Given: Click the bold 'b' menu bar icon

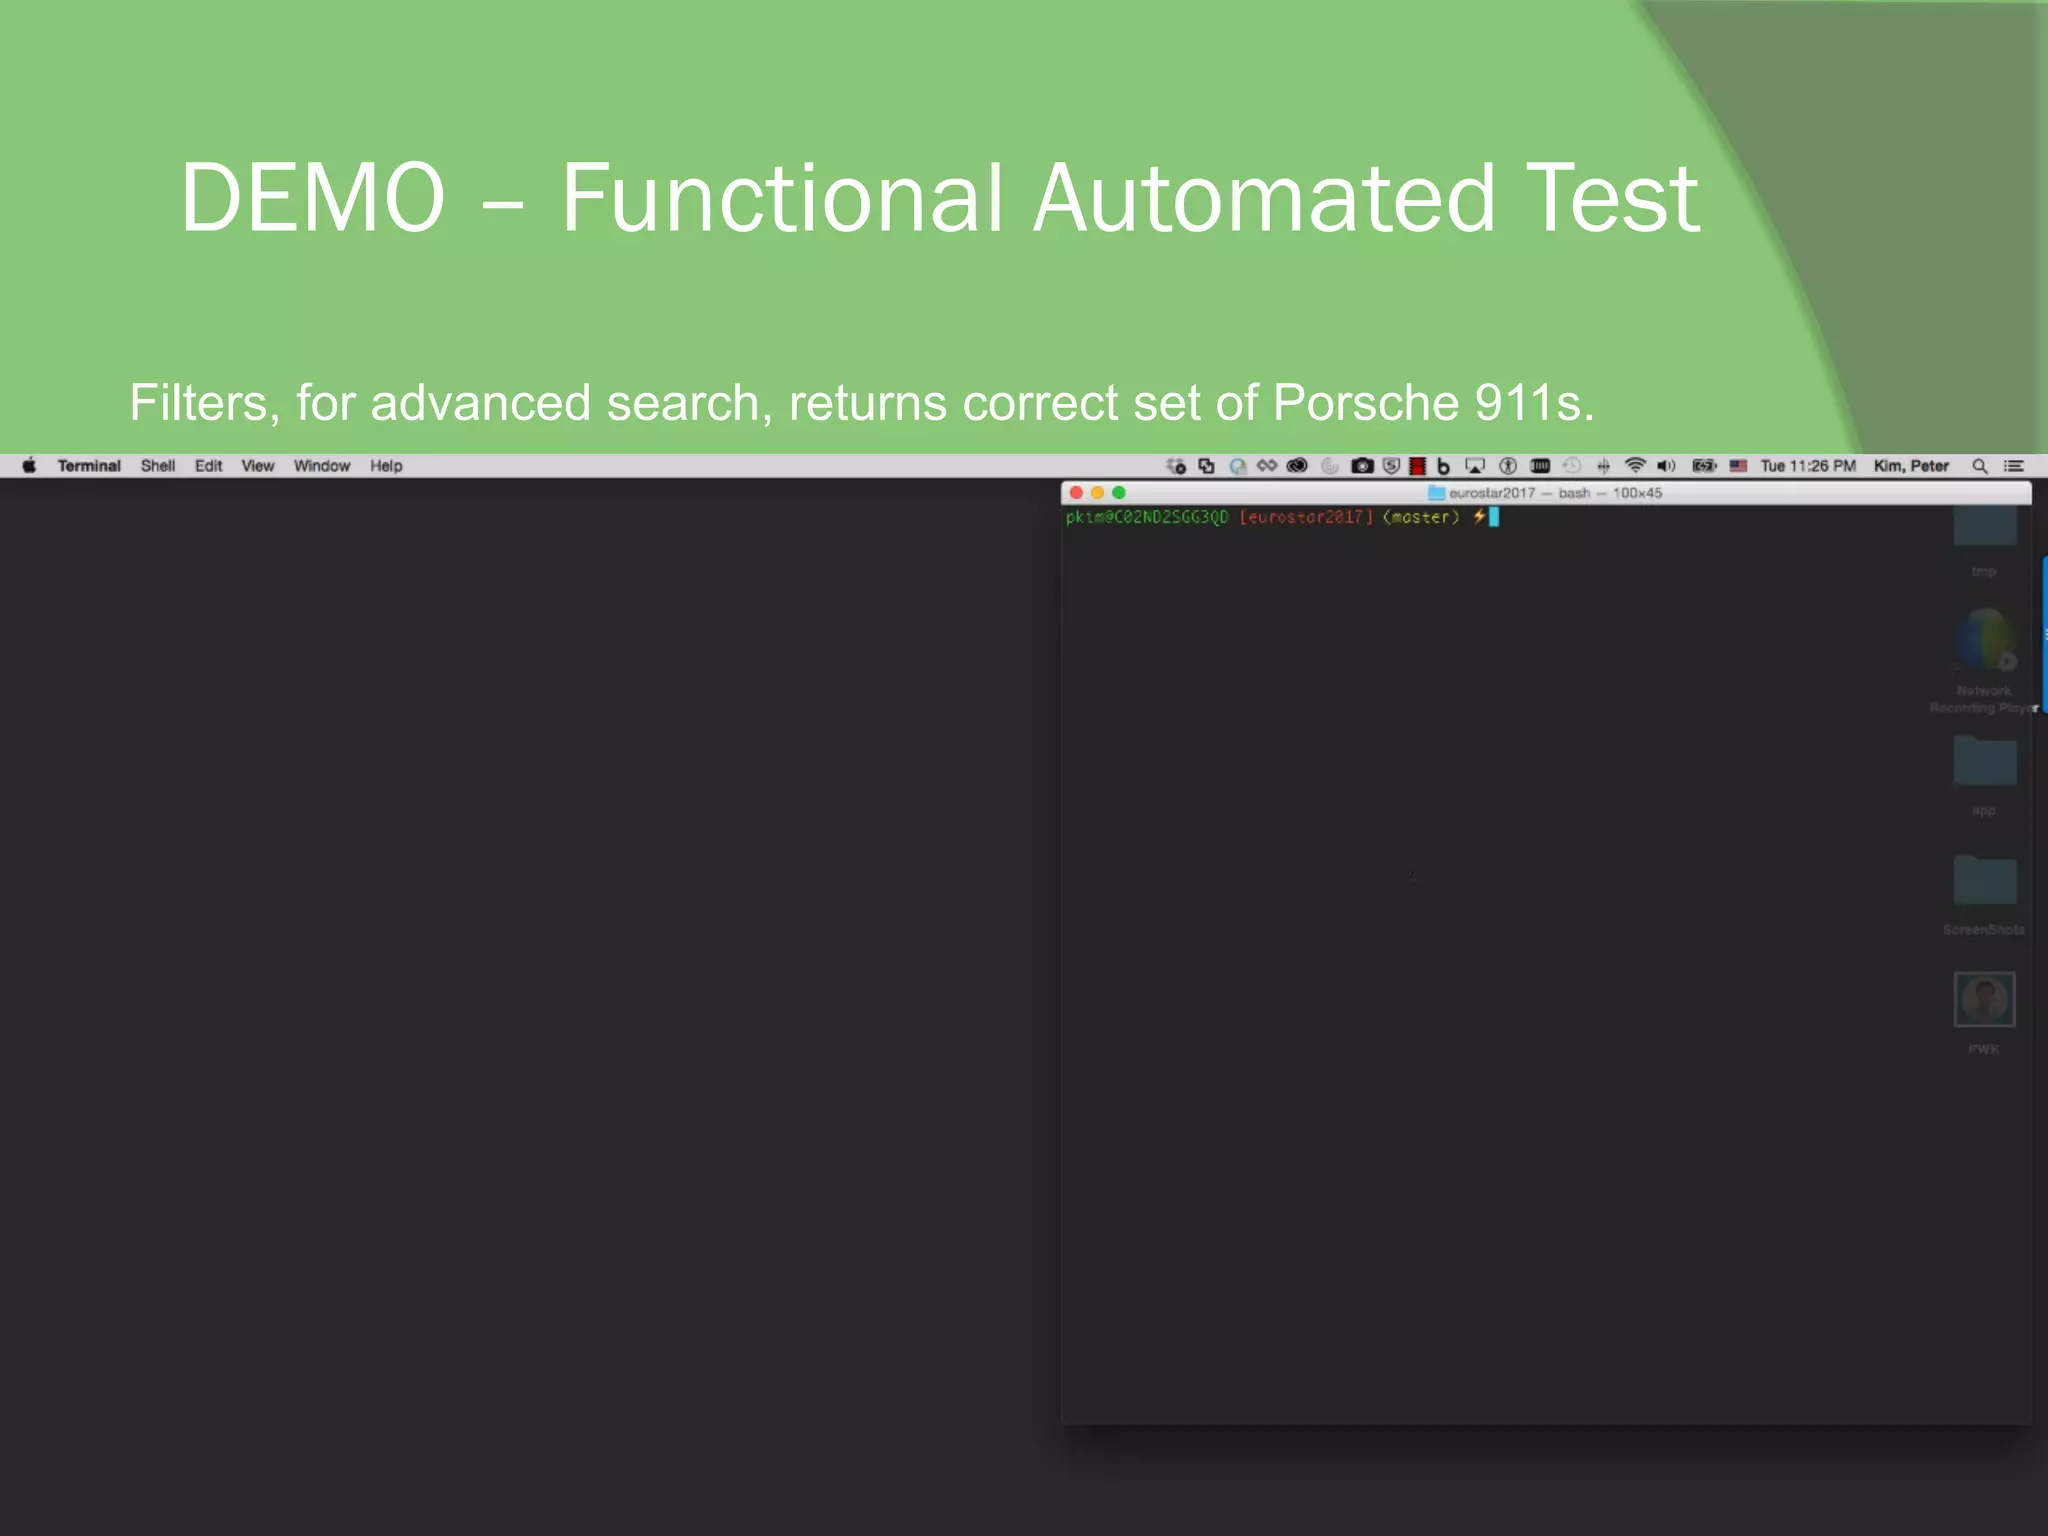Looking at the screenshot, I should pos(1443,466).
